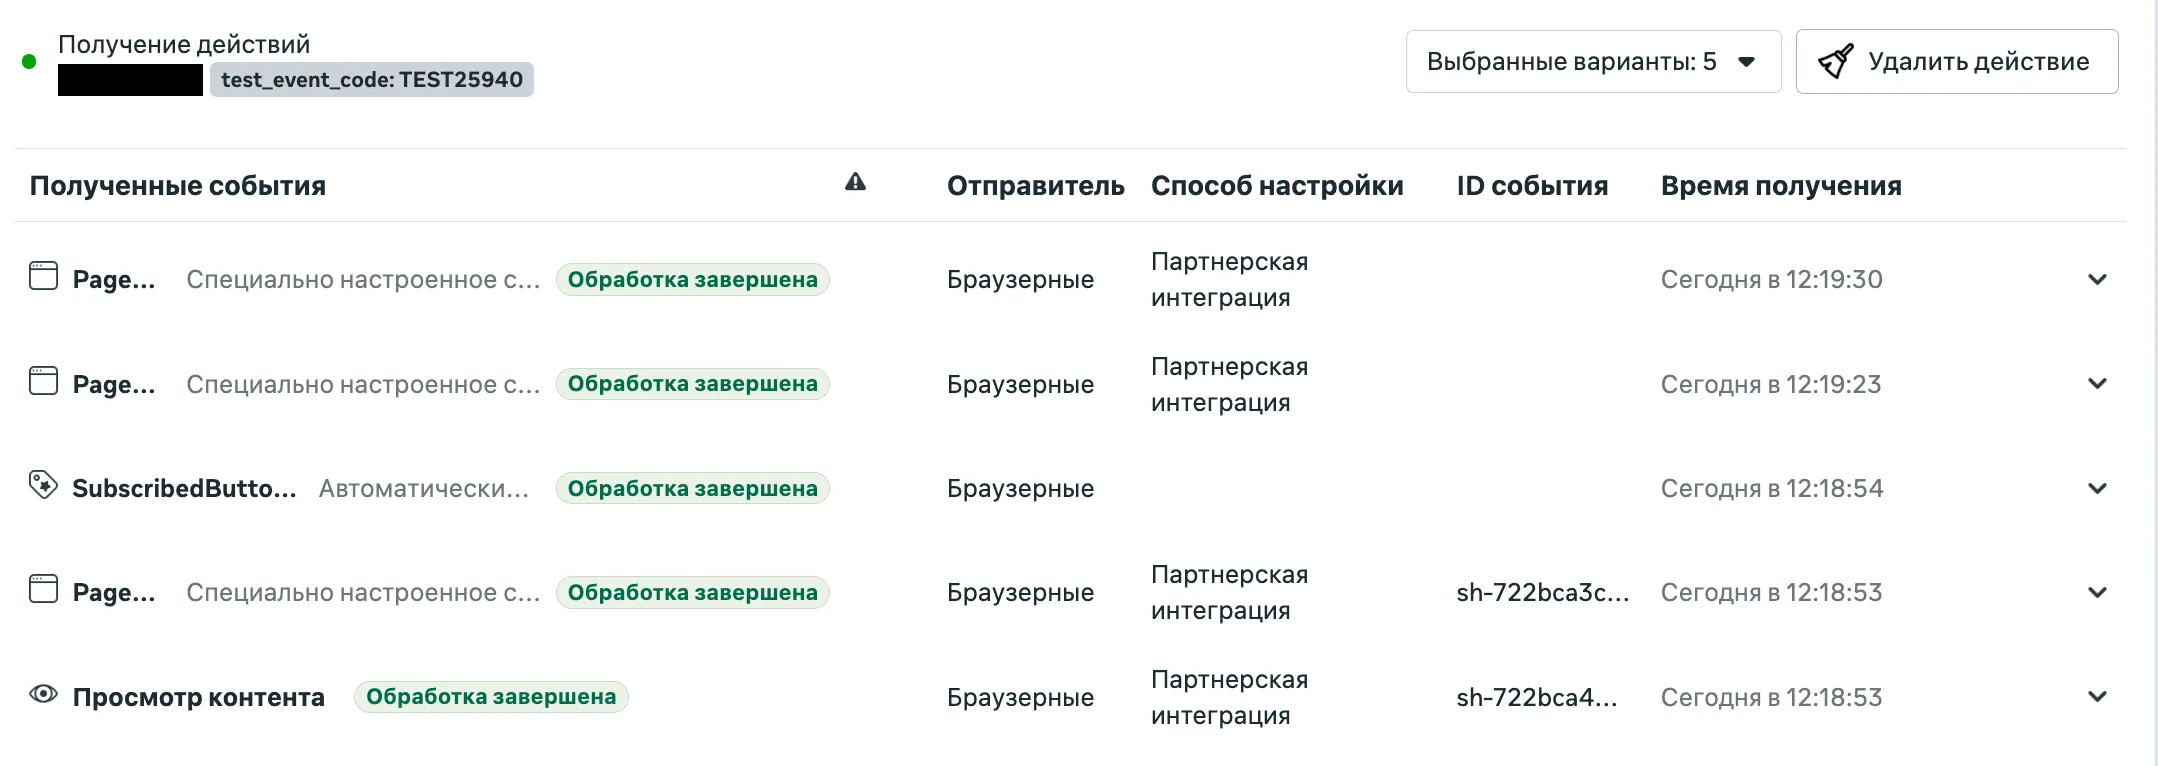Click Обработка завершена badge on Просмотр контента row
2158x766 pixels.
[491, 697]
